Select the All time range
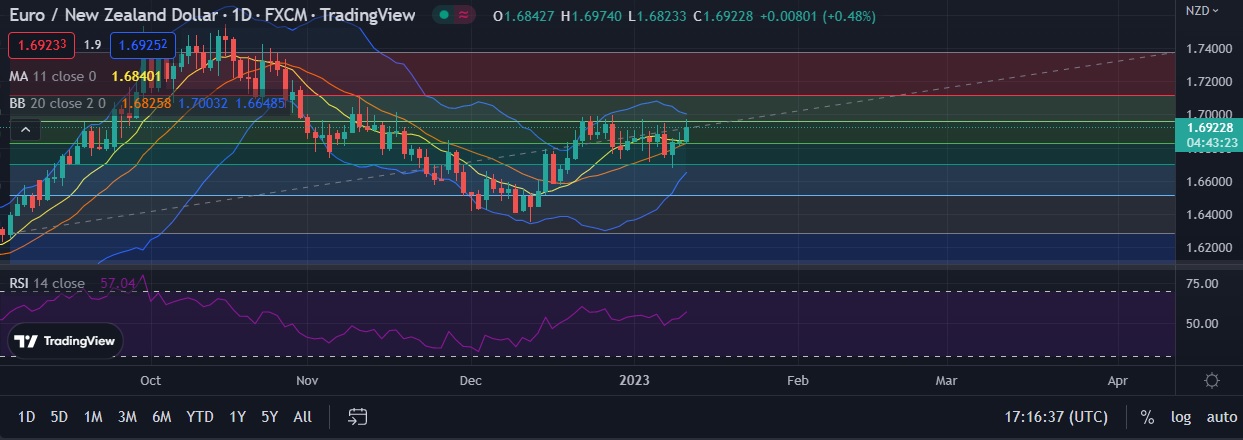 pyautogui.click(x=303, y=416)
